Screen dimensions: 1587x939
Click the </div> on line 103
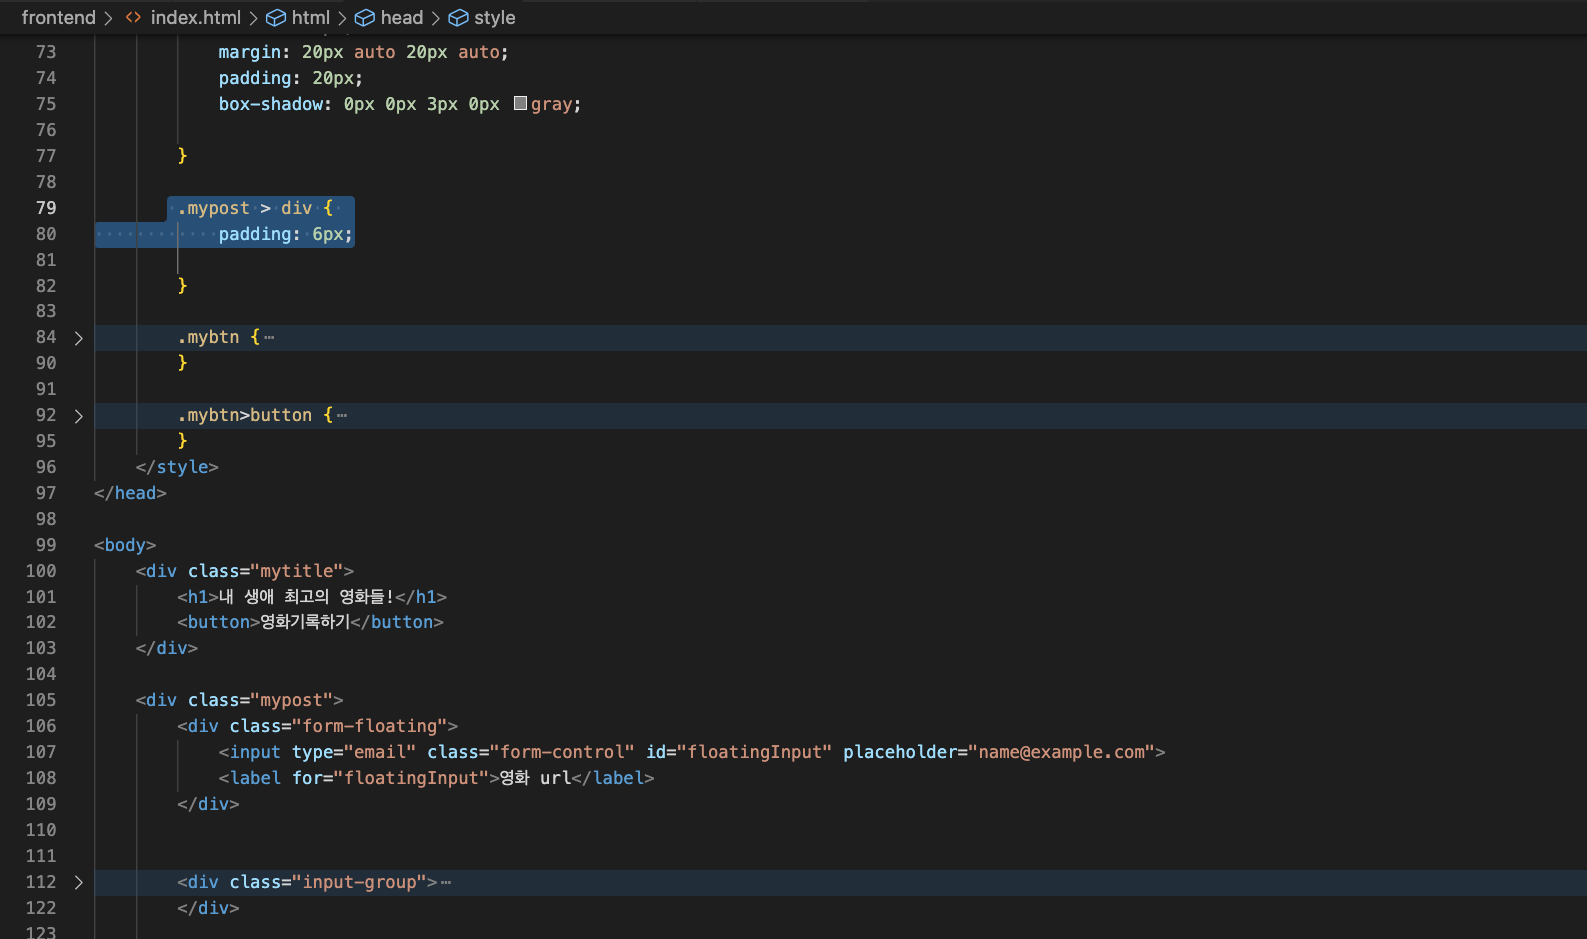167,648
